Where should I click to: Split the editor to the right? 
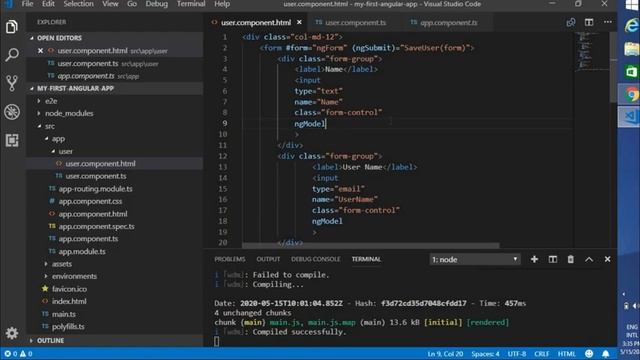pyautogui.click(x=589, y=22)
